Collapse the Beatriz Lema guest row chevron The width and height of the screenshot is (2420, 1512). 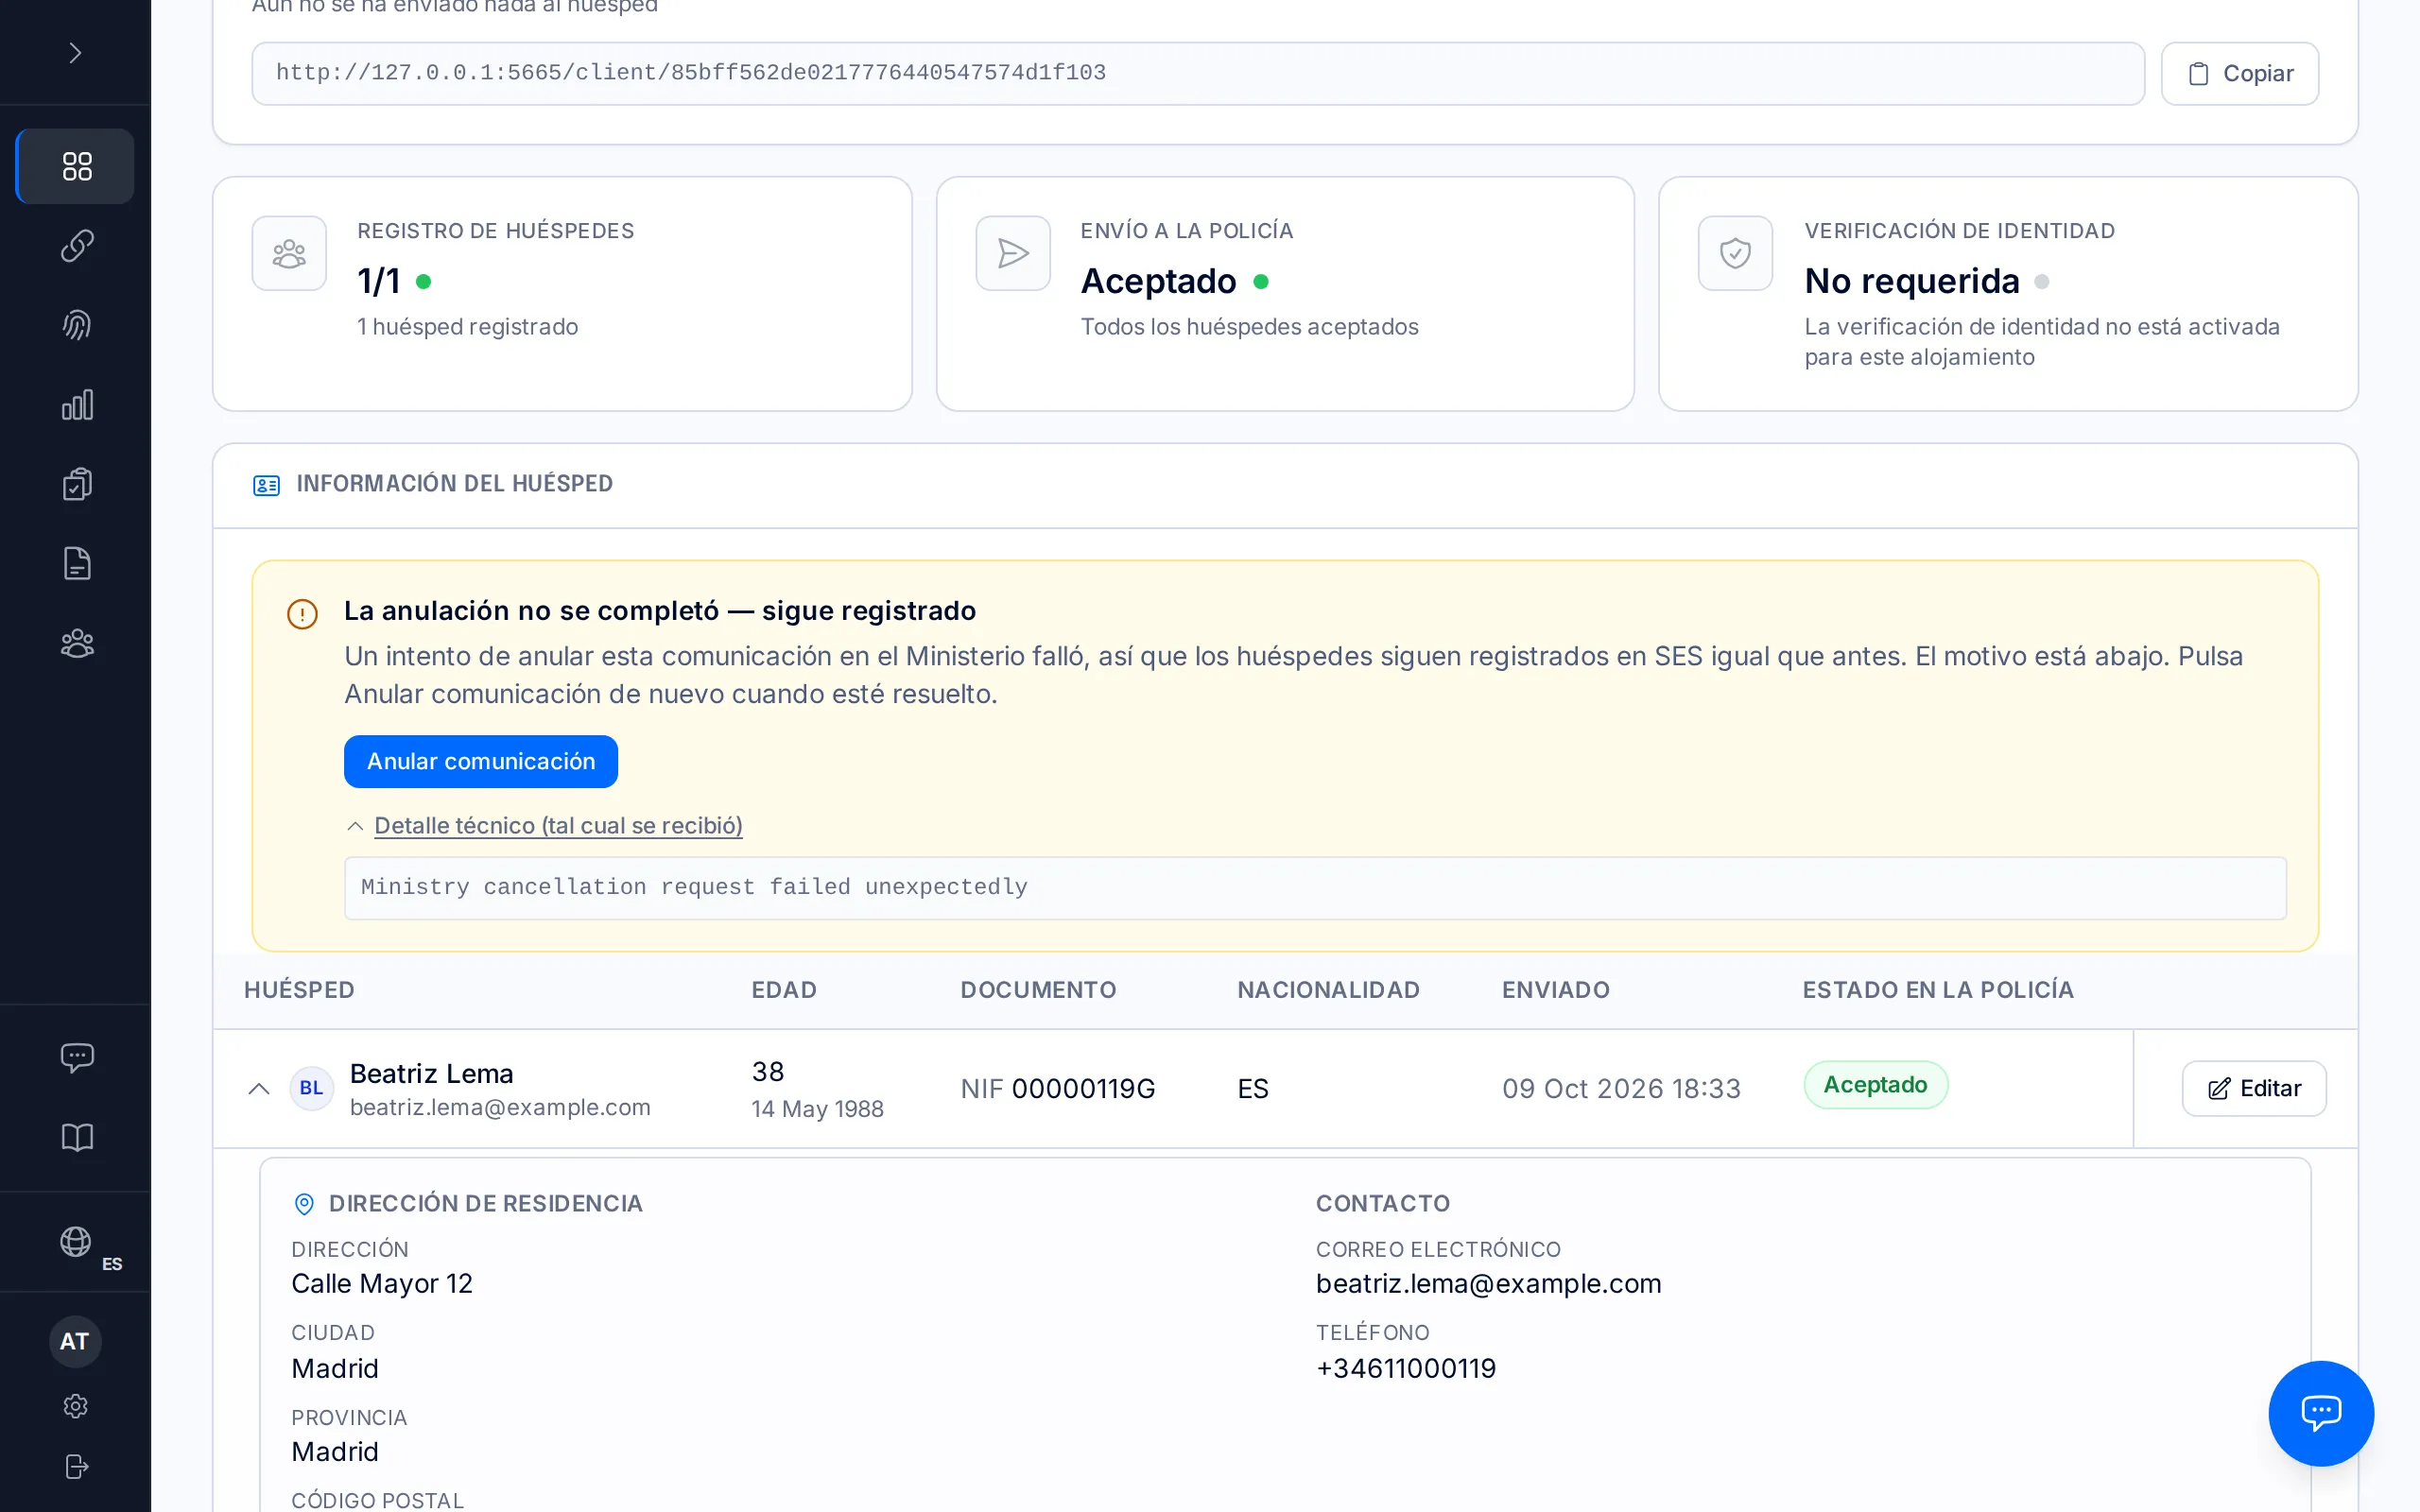click(x=259, y=1088)
